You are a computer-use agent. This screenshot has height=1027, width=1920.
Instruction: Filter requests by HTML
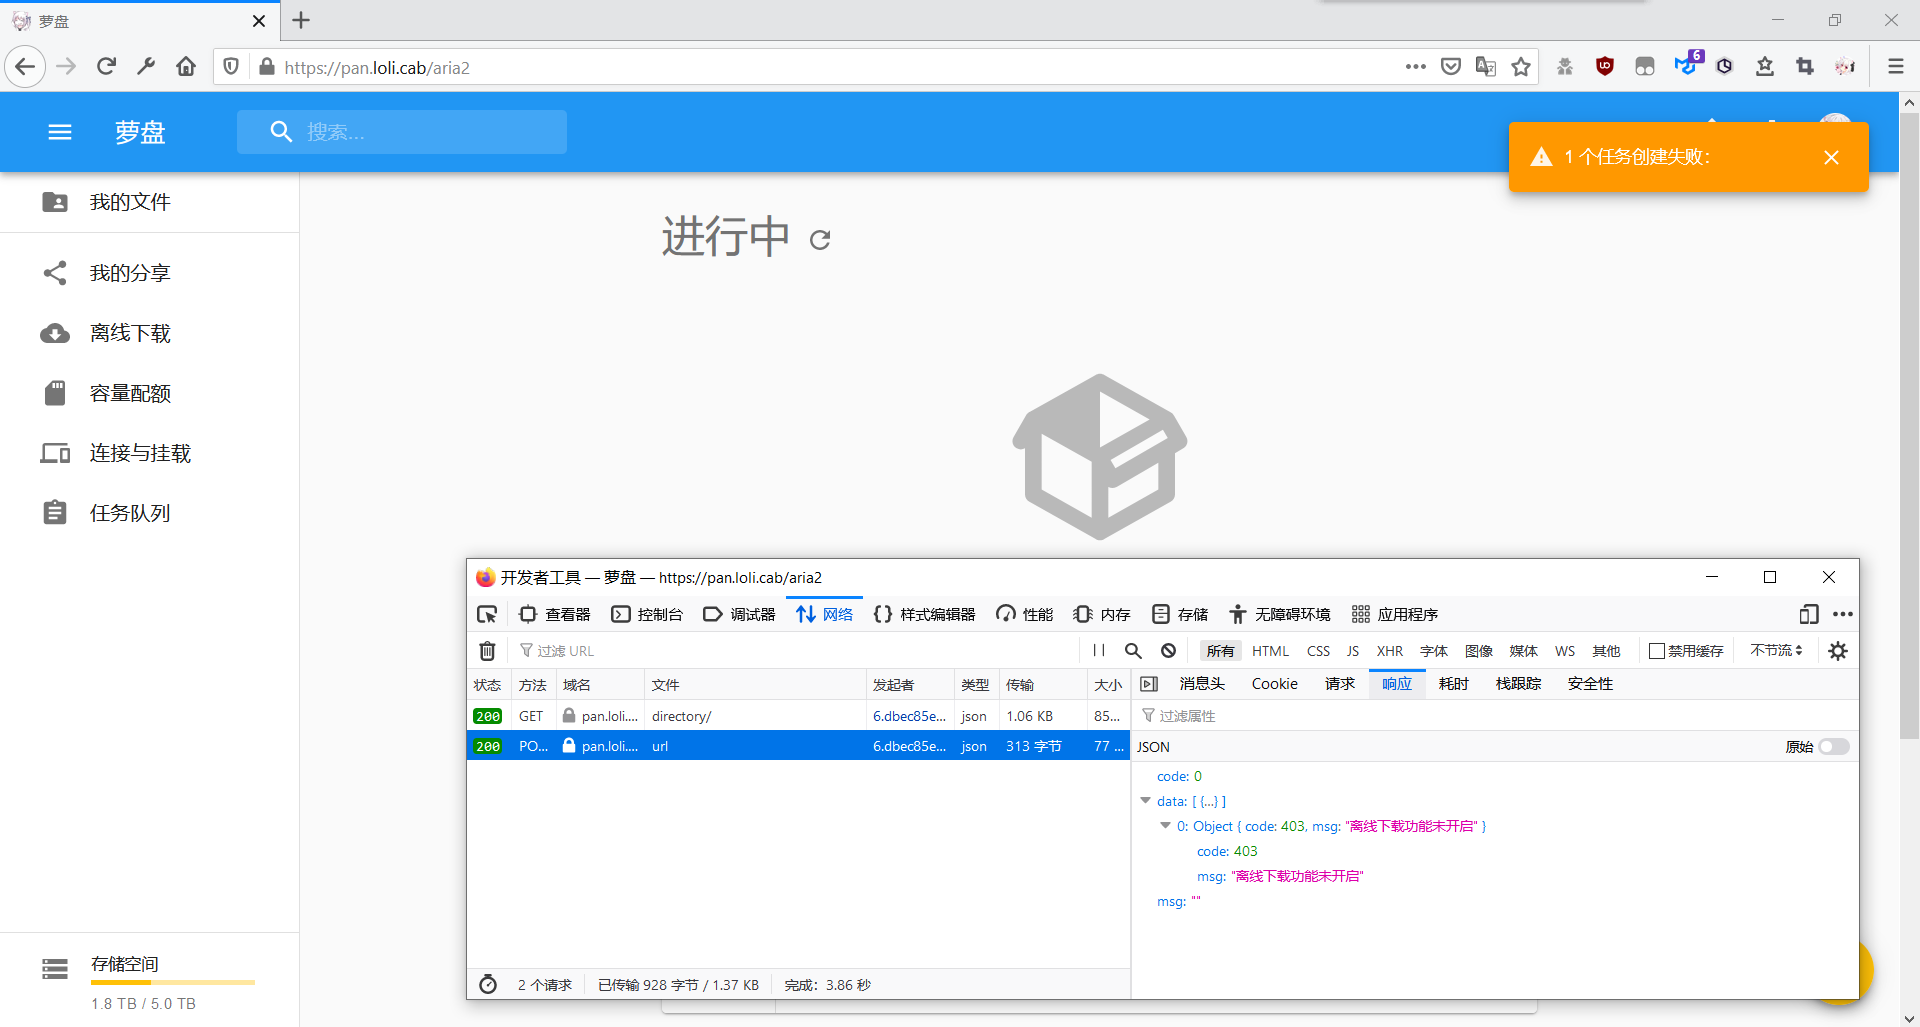pyautogui.click(x=1271, y=651)
